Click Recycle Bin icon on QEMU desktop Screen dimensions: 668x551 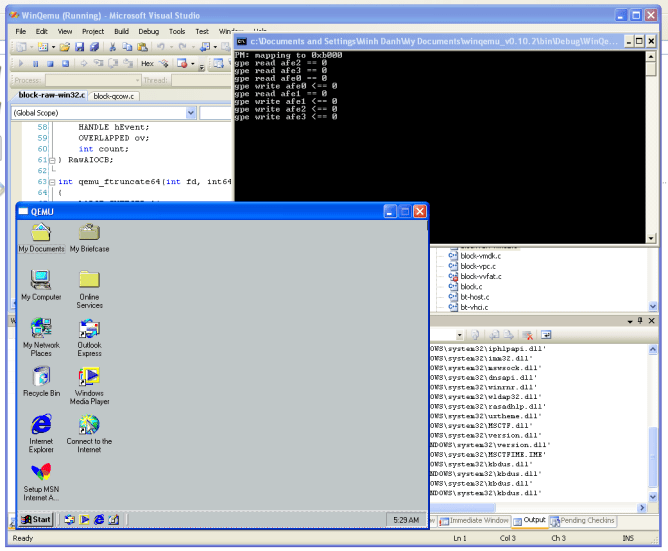pos(41,381)
